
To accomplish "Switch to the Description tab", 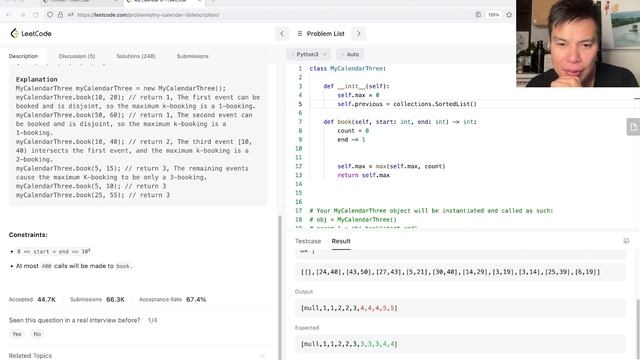I will pos(23,56).
